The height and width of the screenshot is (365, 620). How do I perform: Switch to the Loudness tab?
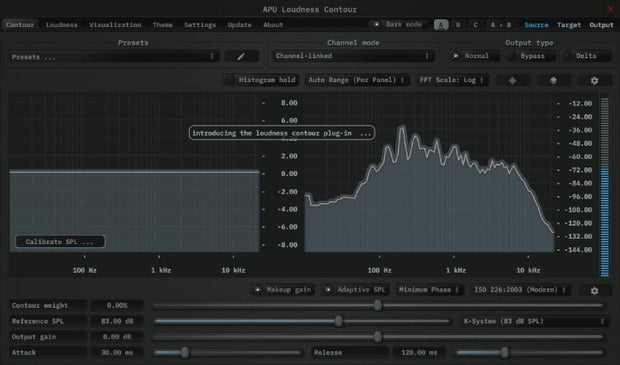62,25
